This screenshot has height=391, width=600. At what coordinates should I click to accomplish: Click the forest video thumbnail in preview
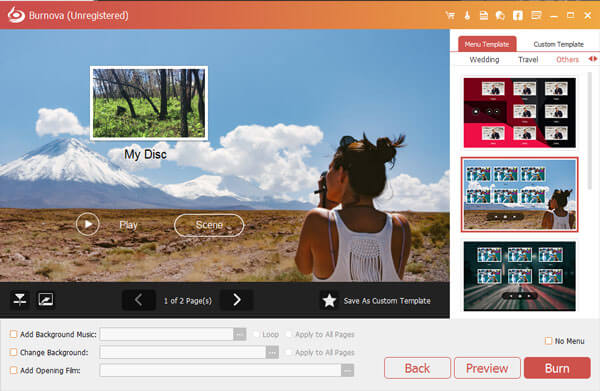pos(149,103)
